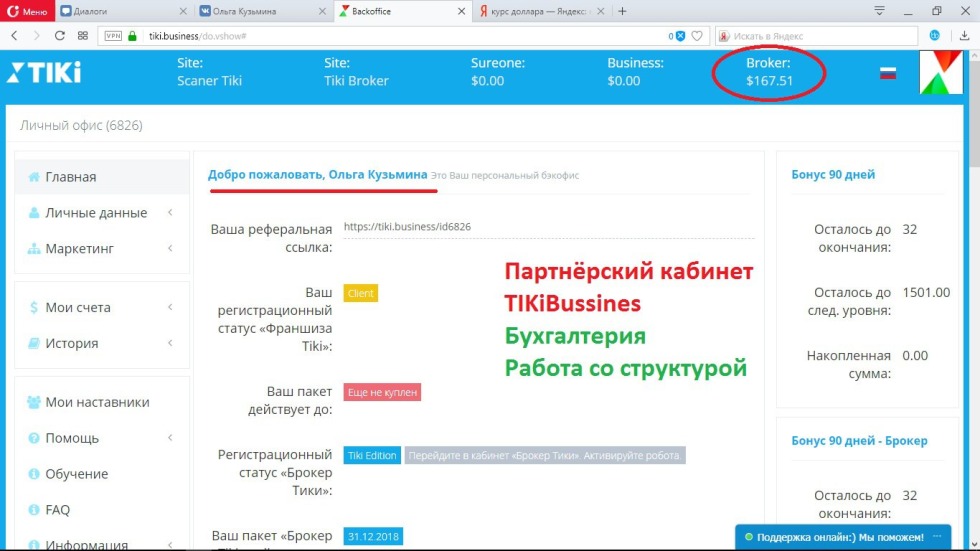Switch to the Ольга Кузьмина tab
This screenshot has width=980, height=551.
point(257,11)
